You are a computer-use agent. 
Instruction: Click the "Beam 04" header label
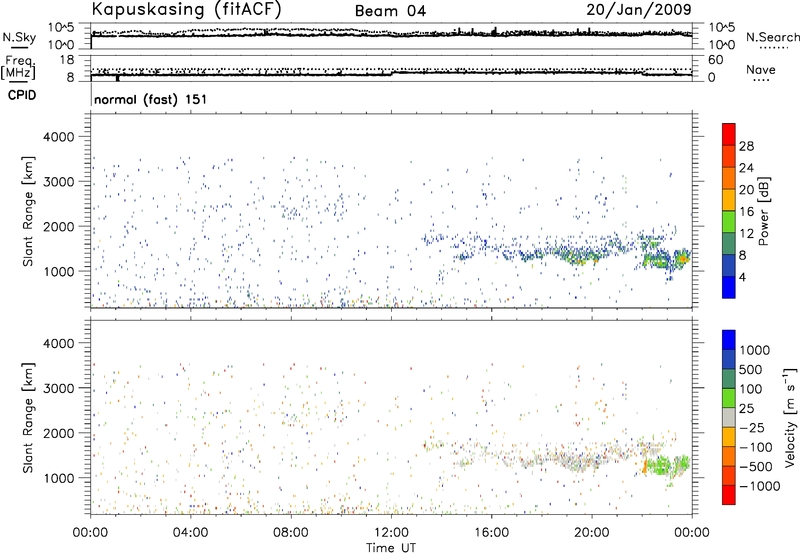390,11
